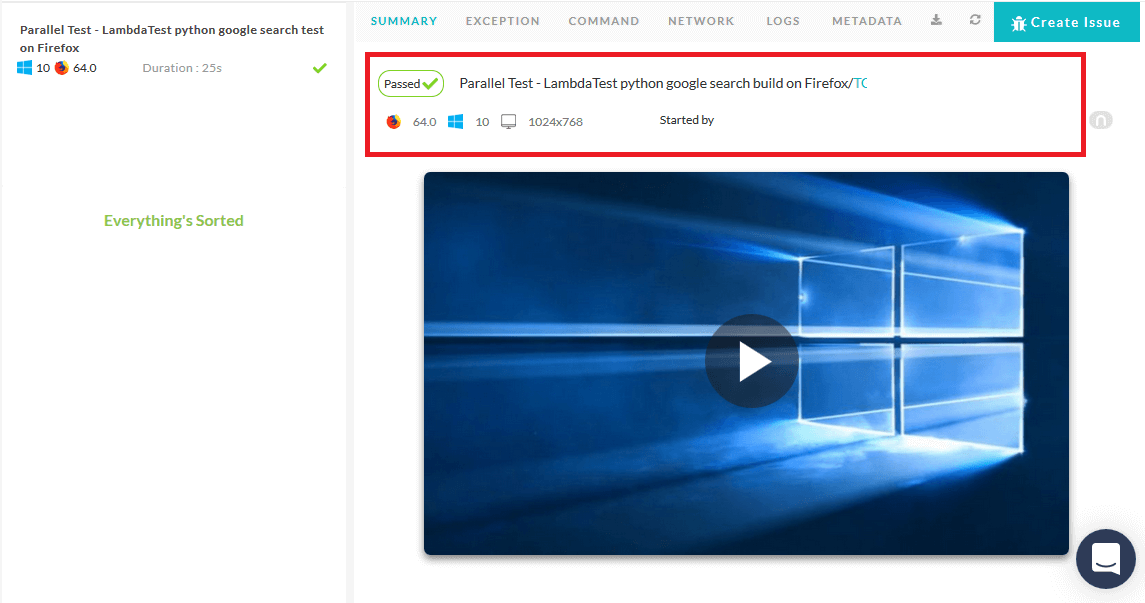The image size is (1145, 603).
Task: Click the green checkmark next to Duration 25s
Action: tap(319, 67)
